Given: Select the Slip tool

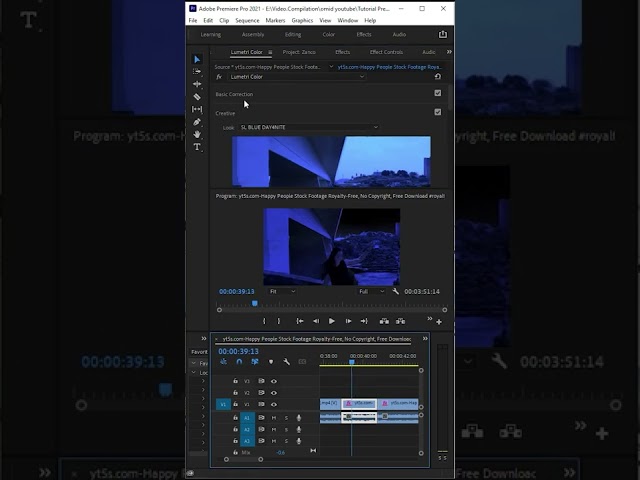Looking at the screenshot, I should click(x=197, y=109).
